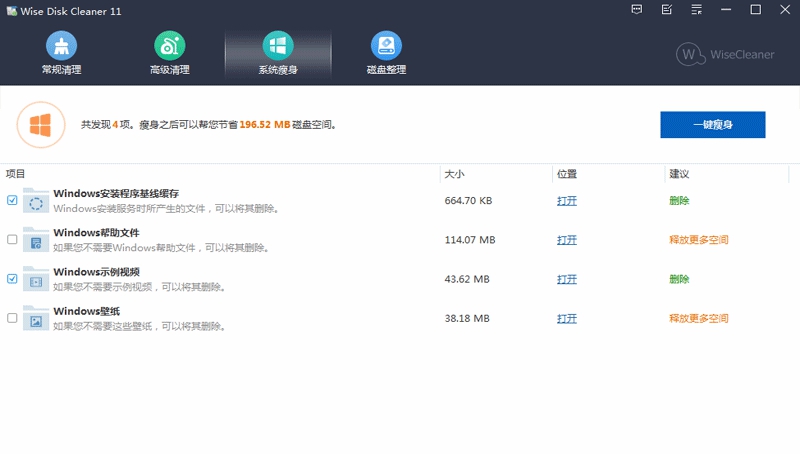Click the green 删除 suggestion for 安装程序基线缓存
Viewport: 800px width, 454px height.
point(679,200)
